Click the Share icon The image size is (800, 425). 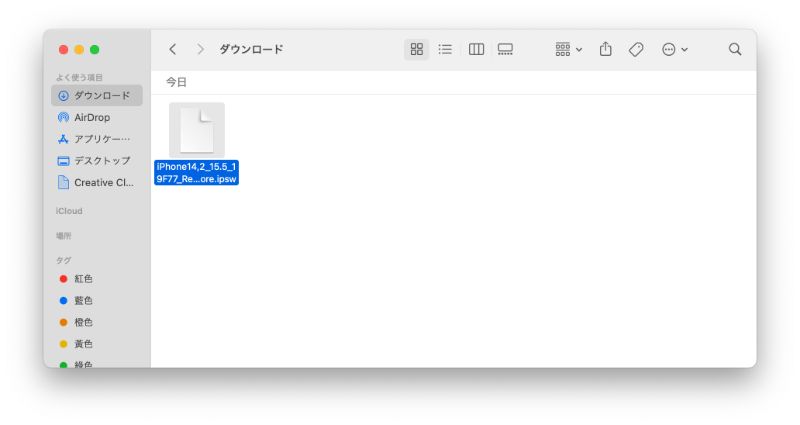606,49
